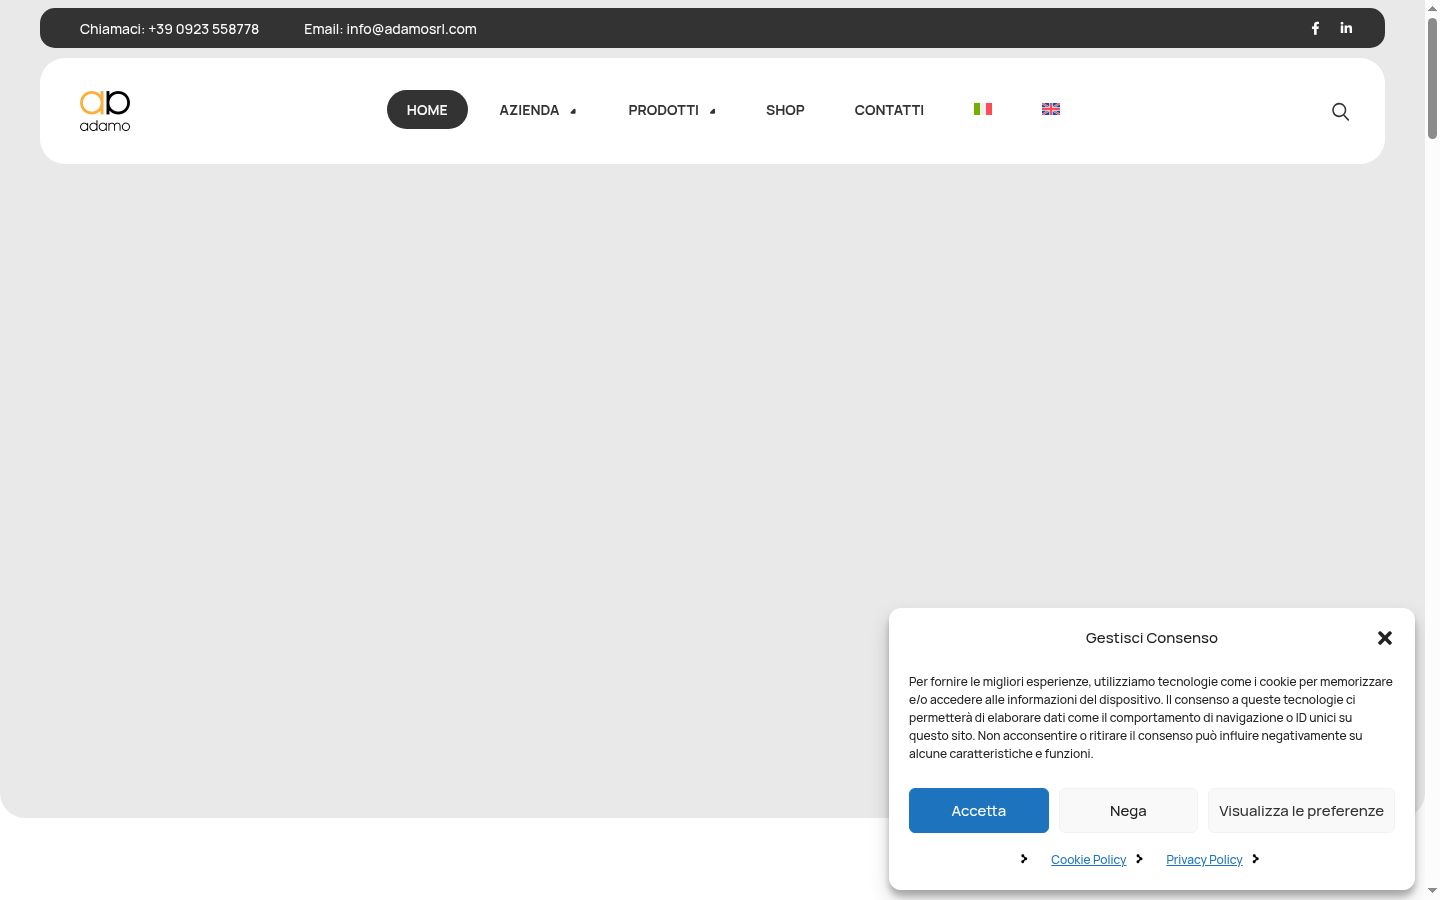1440x900 pixels.
Task: Click the scrollbar down arrow
Action: tap(1432, 890)
